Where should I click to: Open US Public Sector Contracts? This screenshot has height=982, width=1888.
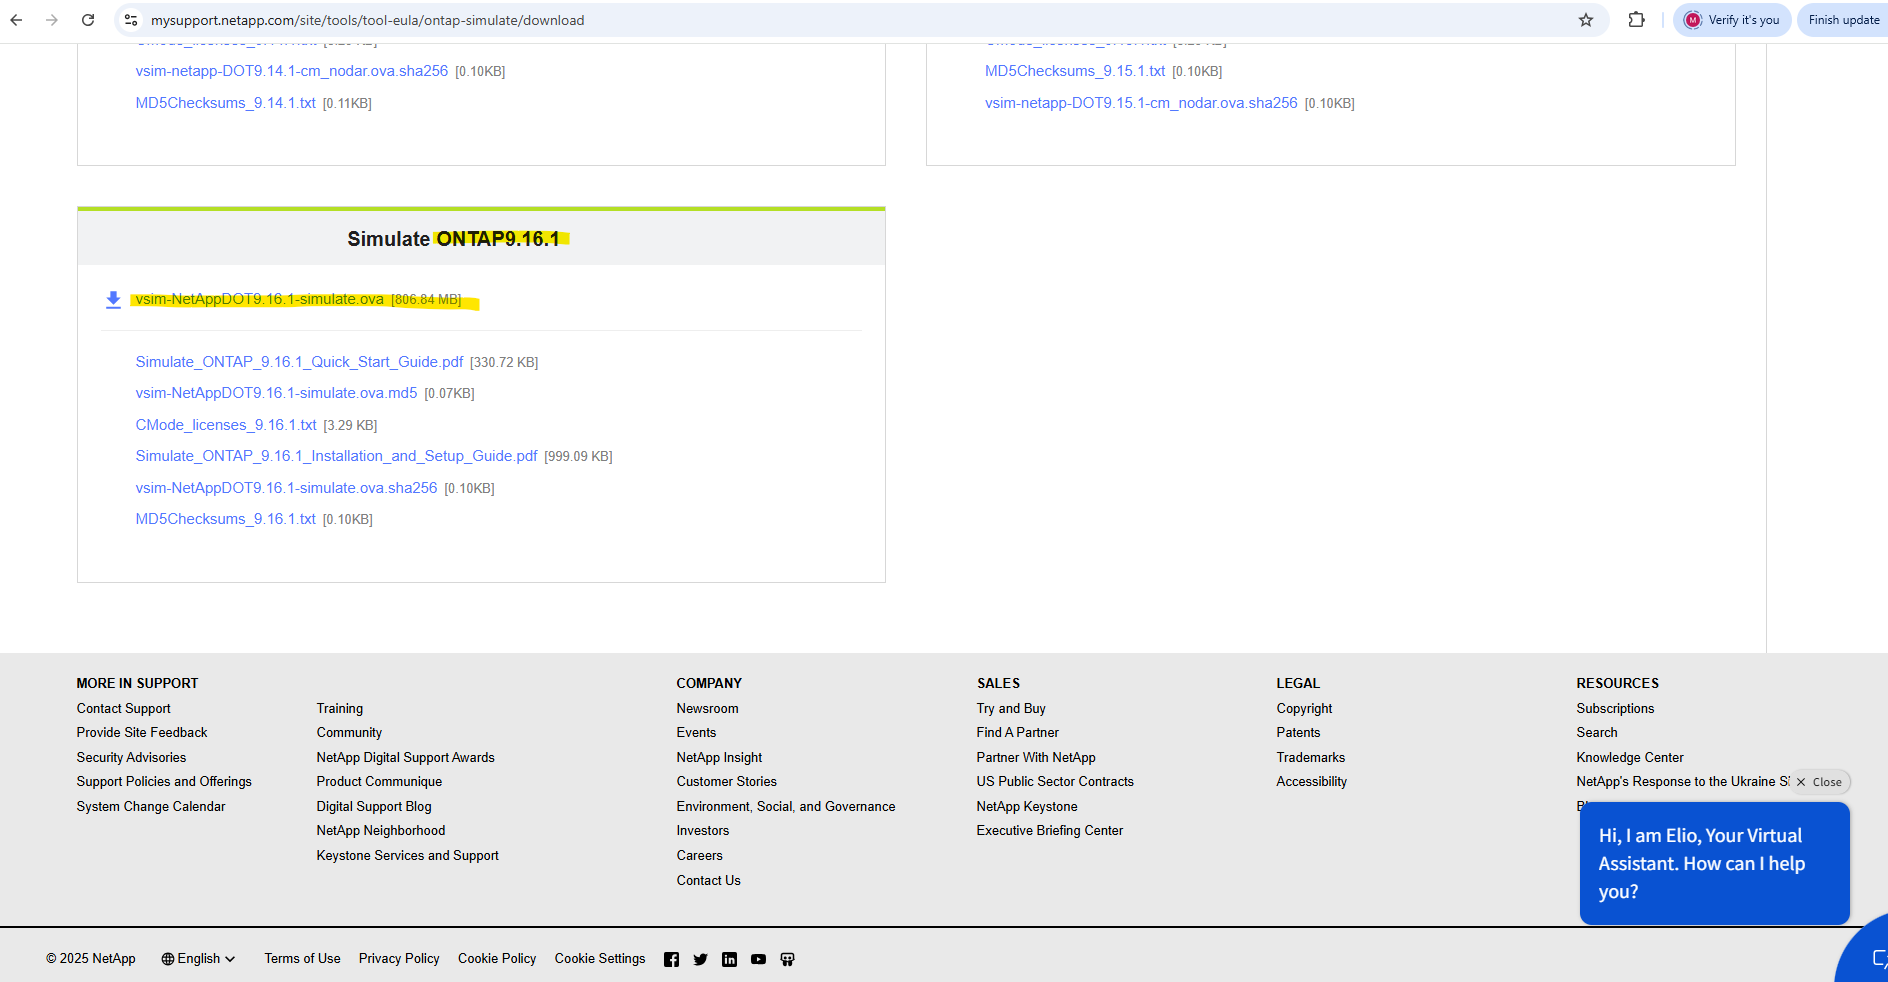coord(1055,781)
